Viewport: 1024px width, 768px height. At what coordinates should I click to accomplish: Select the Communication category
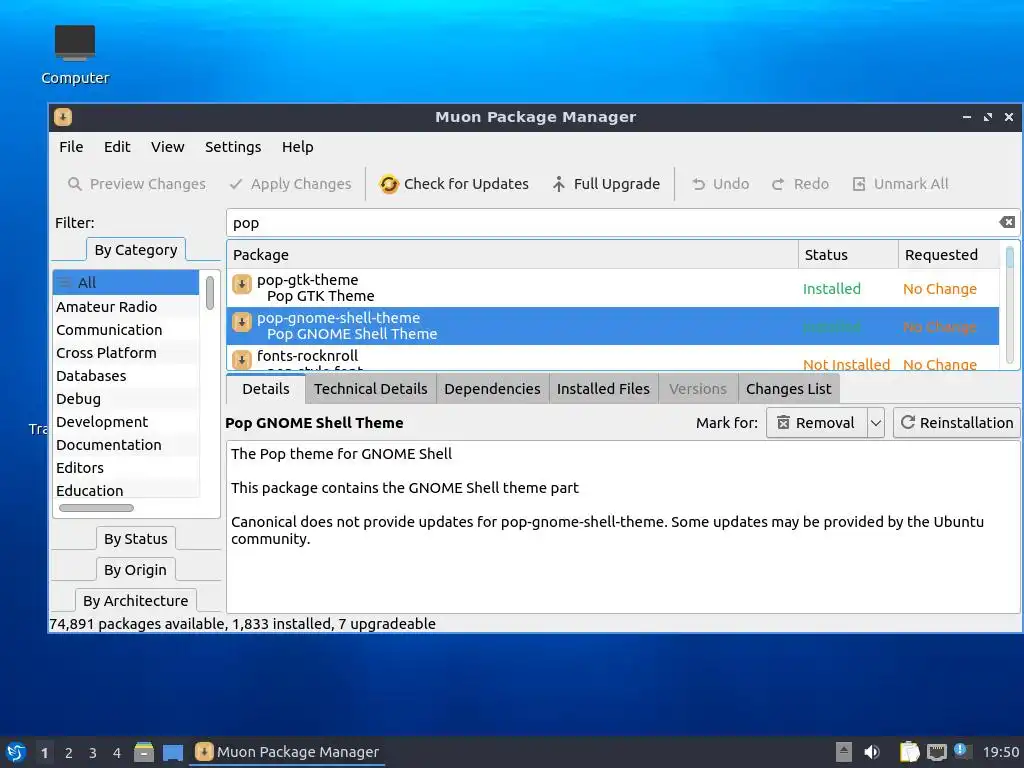126,330
